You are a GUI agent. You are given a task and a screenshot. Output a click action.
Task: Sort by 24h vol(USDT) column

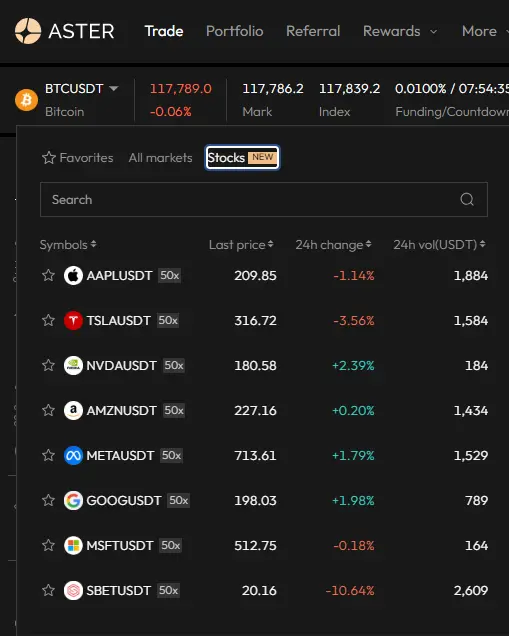pos(439,245)
